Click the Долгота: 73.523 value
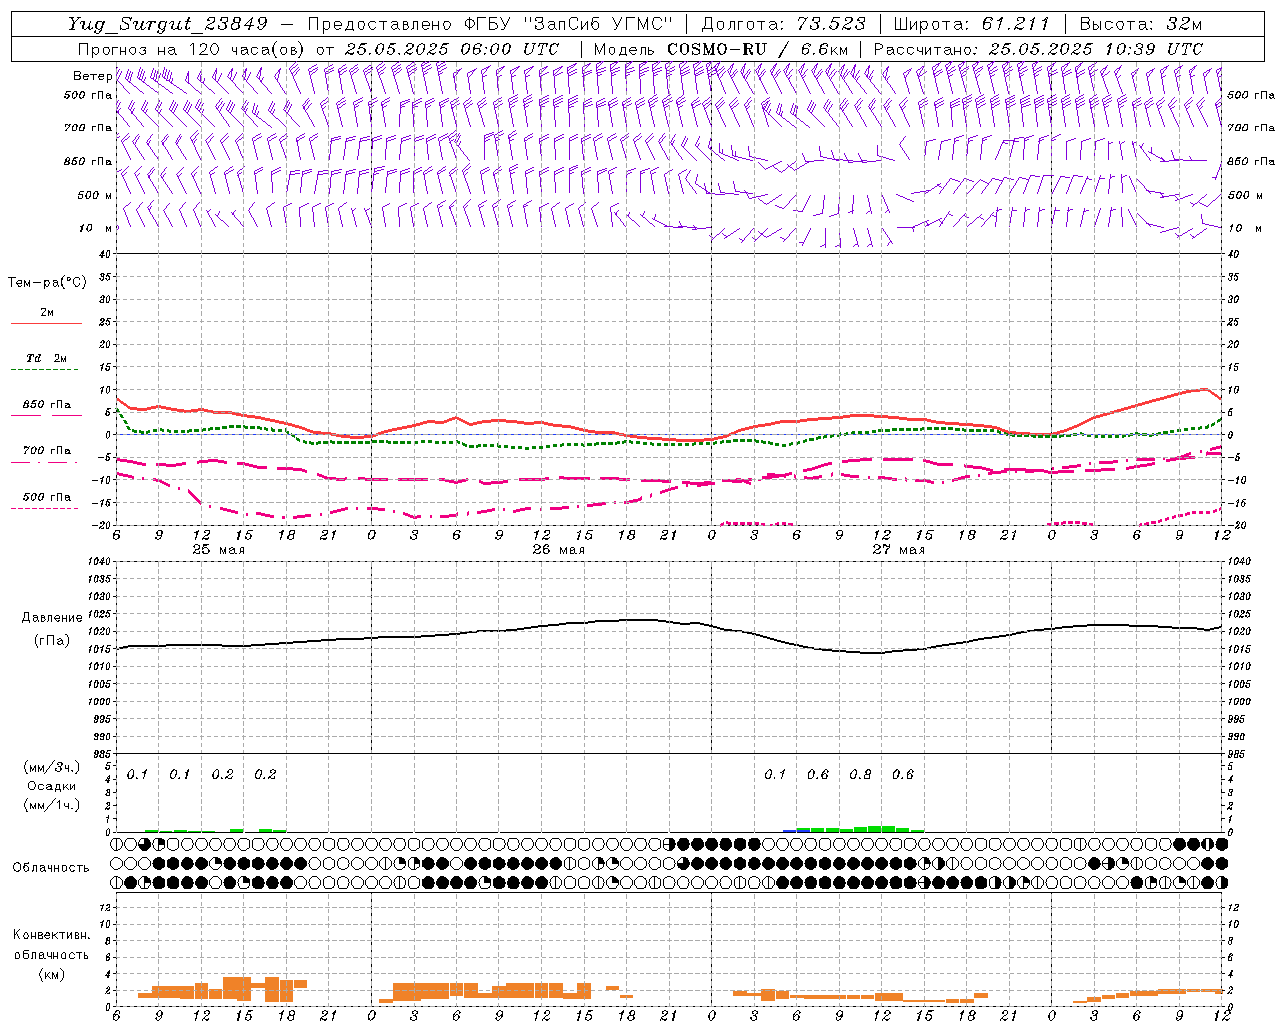 (783, 24)
